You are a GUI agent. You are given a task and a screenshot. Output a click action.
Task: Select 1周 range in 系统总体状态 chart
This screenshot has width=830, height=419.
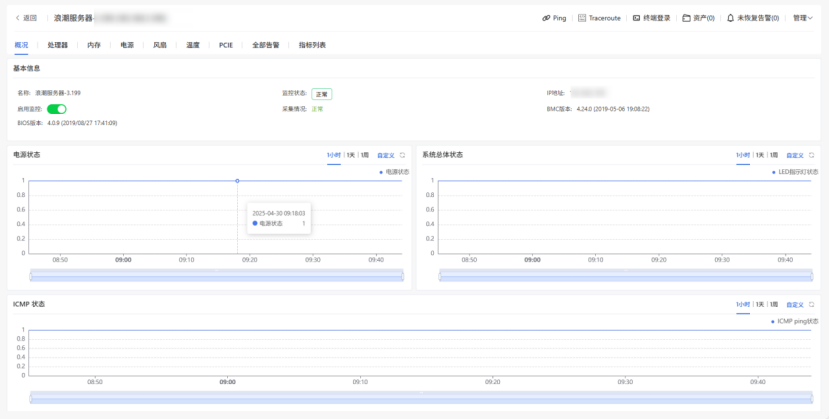coord(773,156)
